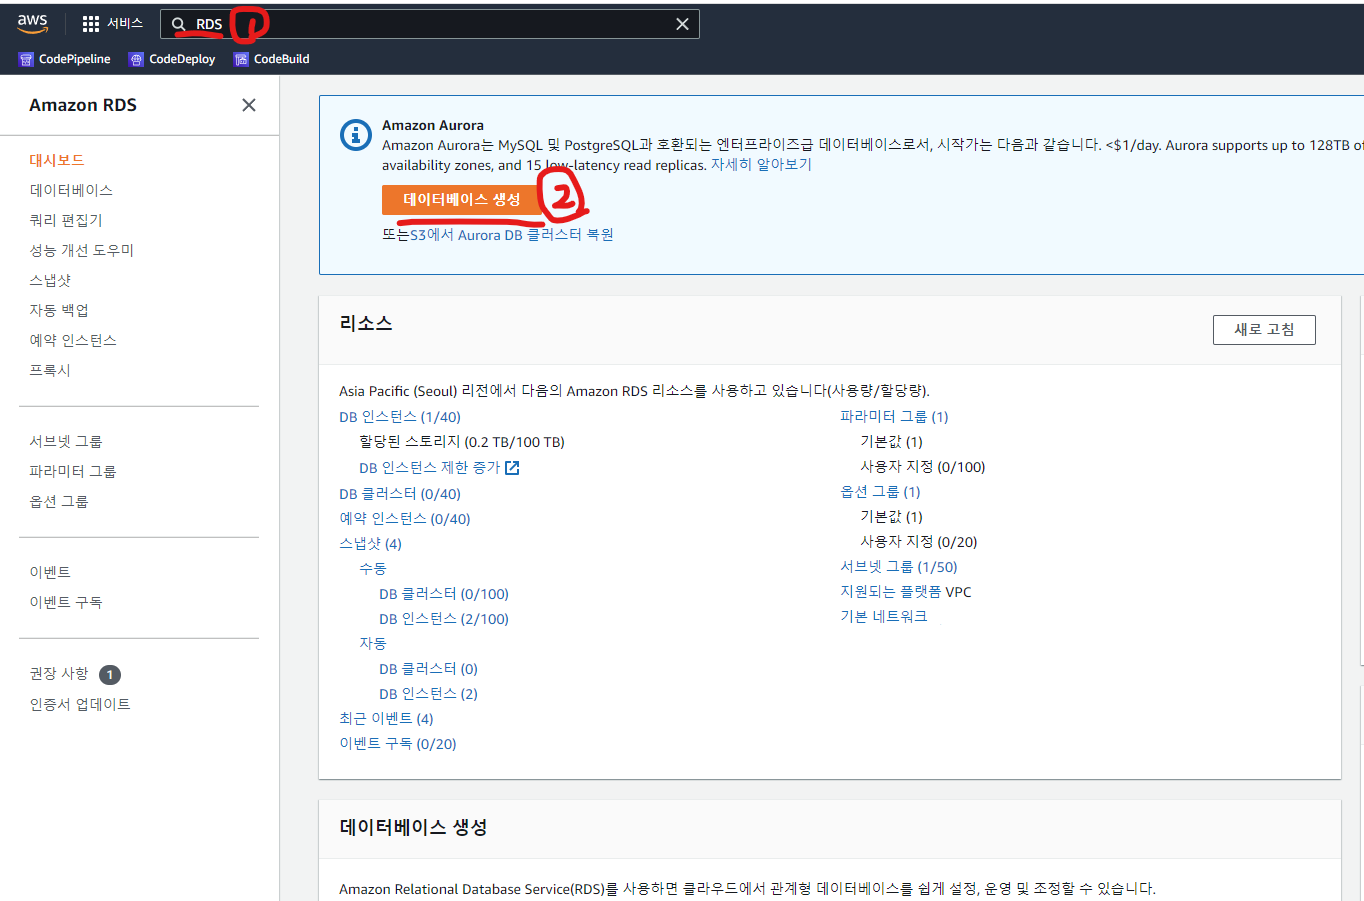The image size is (1364, 901).
Task: Open S3에서 Aurora DB 클러스터 복원 link
Action: tap(512, 235)
